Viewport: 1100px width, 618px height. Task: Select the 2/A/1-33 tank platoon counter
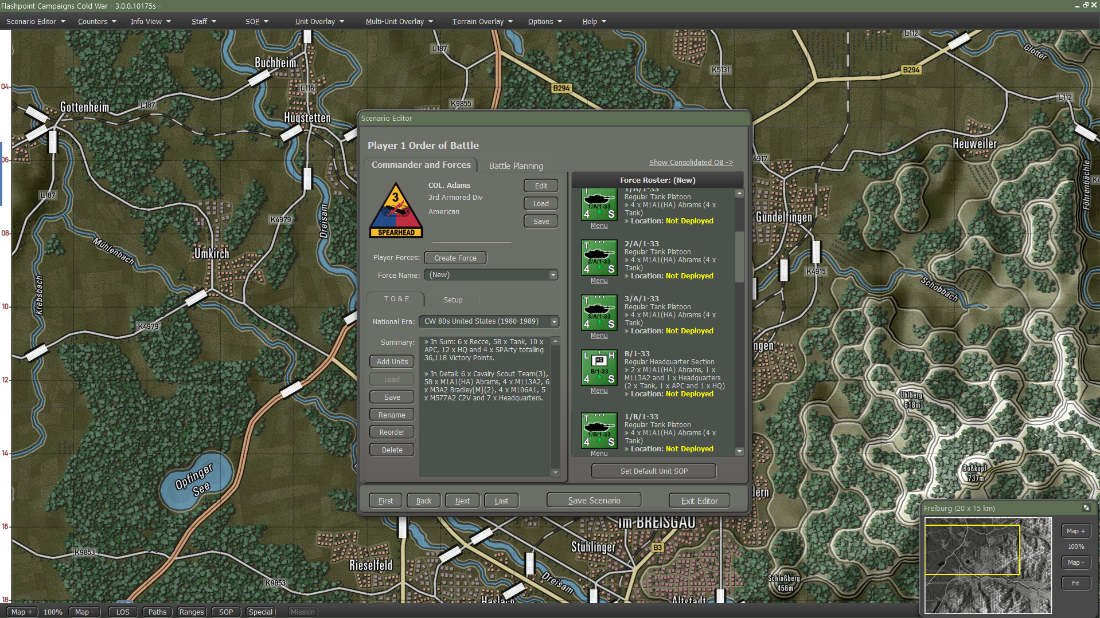click(599, 258)
